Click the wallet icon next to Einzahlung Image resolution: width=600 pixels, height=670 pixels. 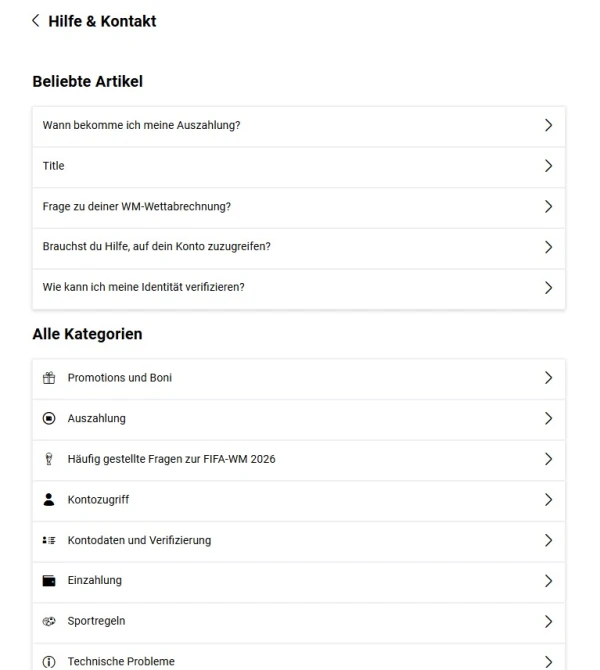[x=49, y=581]
